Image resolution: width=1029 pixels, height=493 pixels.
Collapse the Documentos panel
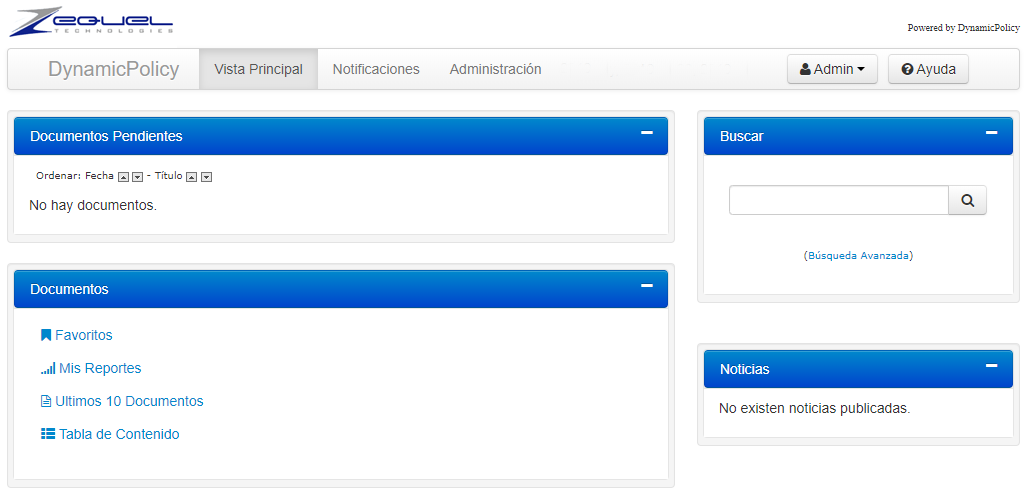646,286
